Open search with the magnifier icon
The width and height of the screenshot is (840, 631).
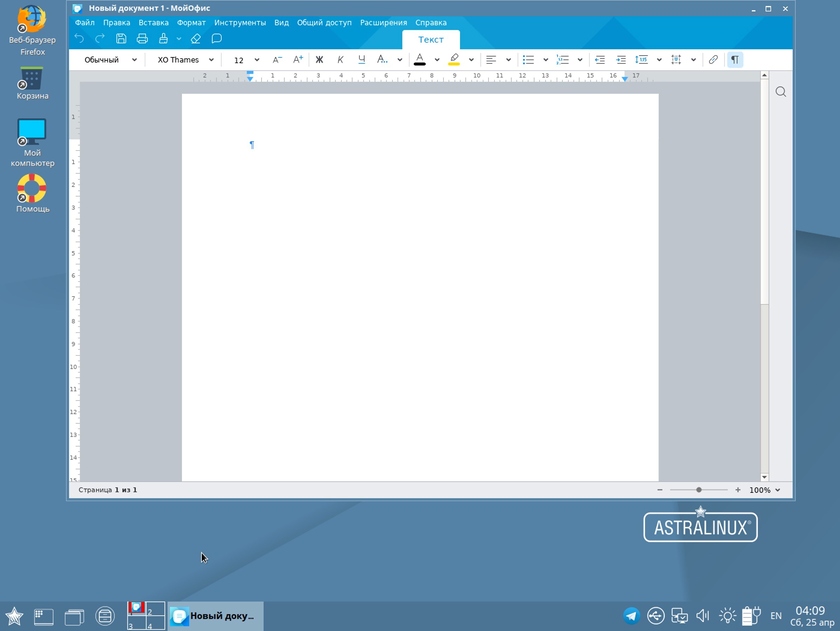click(x=781, y=92)
